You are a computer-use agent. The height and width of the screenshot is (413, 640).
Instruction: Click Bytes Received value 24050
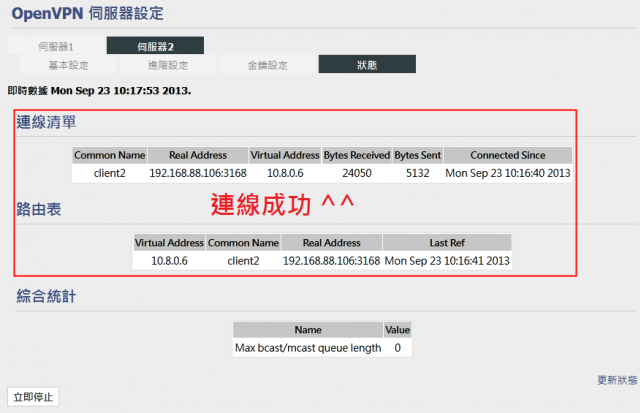click(357, 173)
